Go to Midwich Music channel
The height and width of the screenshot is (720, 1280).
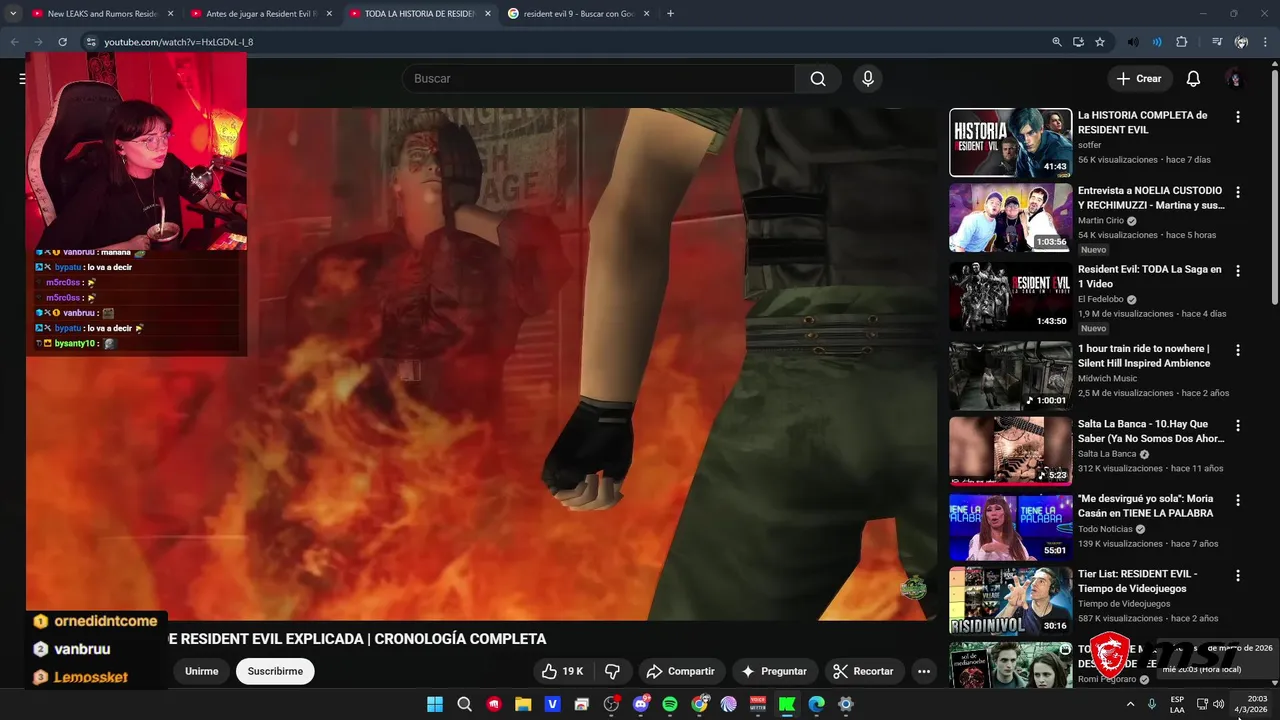coord(1107,378)
